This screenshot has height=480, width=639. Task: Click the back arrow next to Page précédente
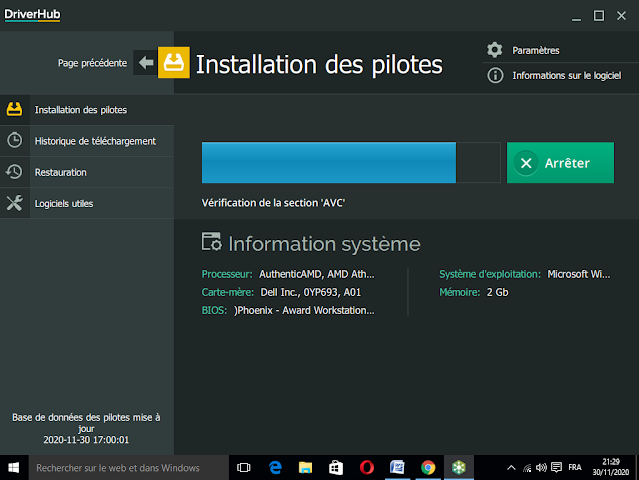click(145, 62)
